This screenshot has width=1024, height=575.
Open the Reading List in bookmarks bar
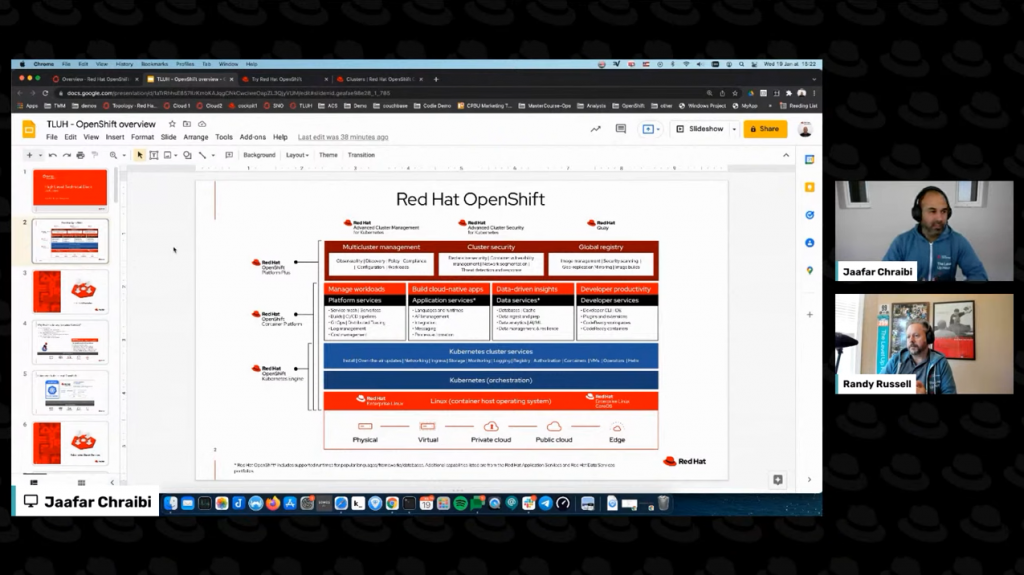click(x=798, y=105)
